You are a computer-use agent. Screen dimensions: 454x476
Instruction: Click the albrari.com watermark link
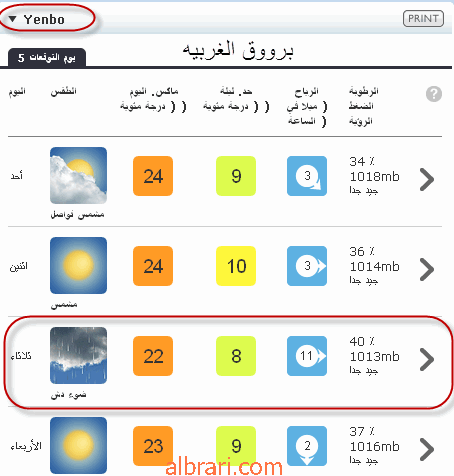tap(224, 467)
